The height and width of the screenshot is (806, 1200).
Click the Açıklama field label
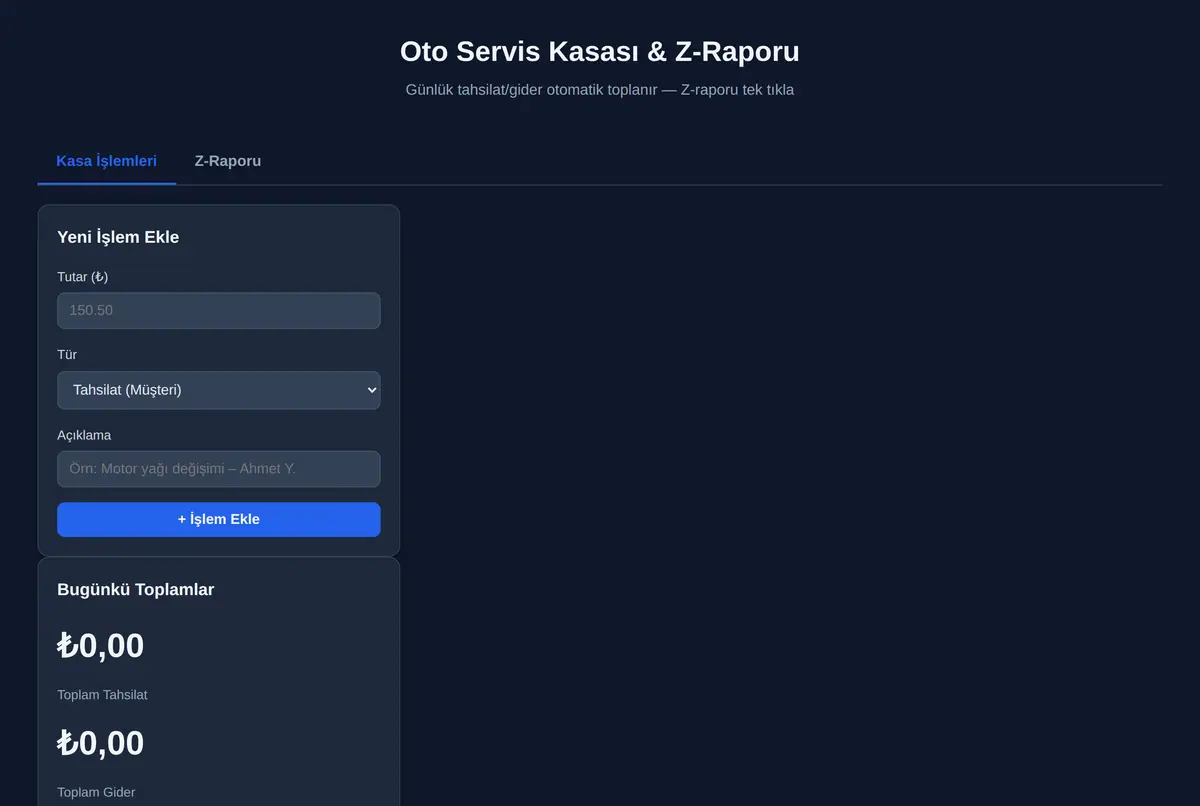click(84, 435)
